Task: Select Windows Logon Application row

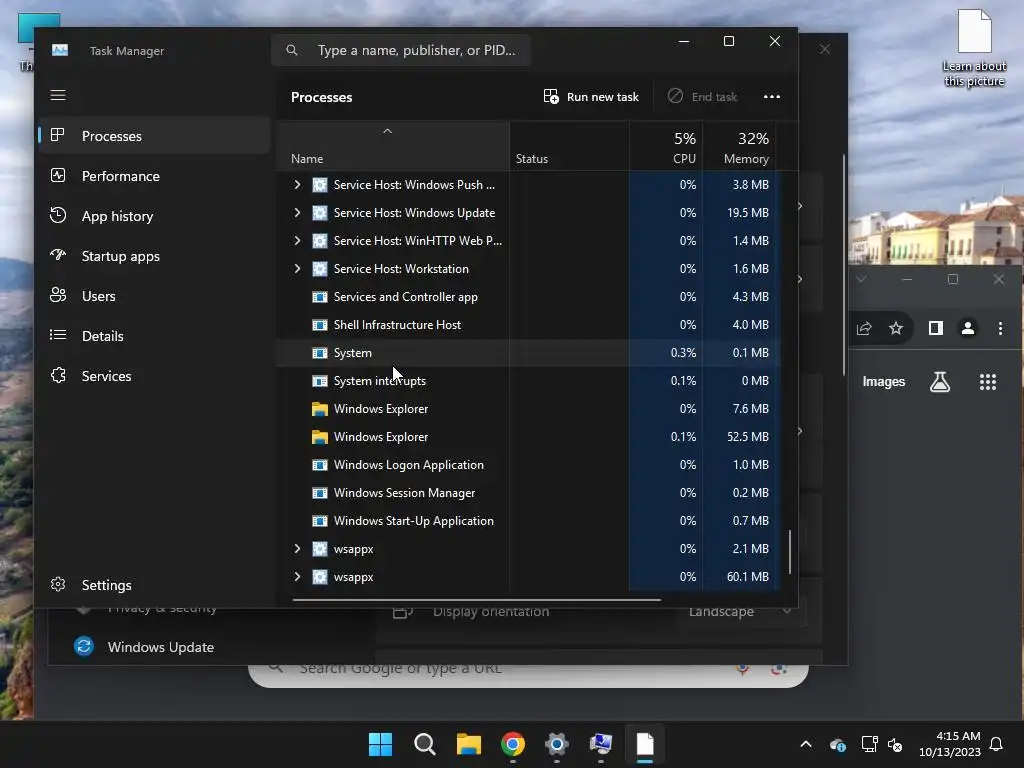Action: click(528, 465)
